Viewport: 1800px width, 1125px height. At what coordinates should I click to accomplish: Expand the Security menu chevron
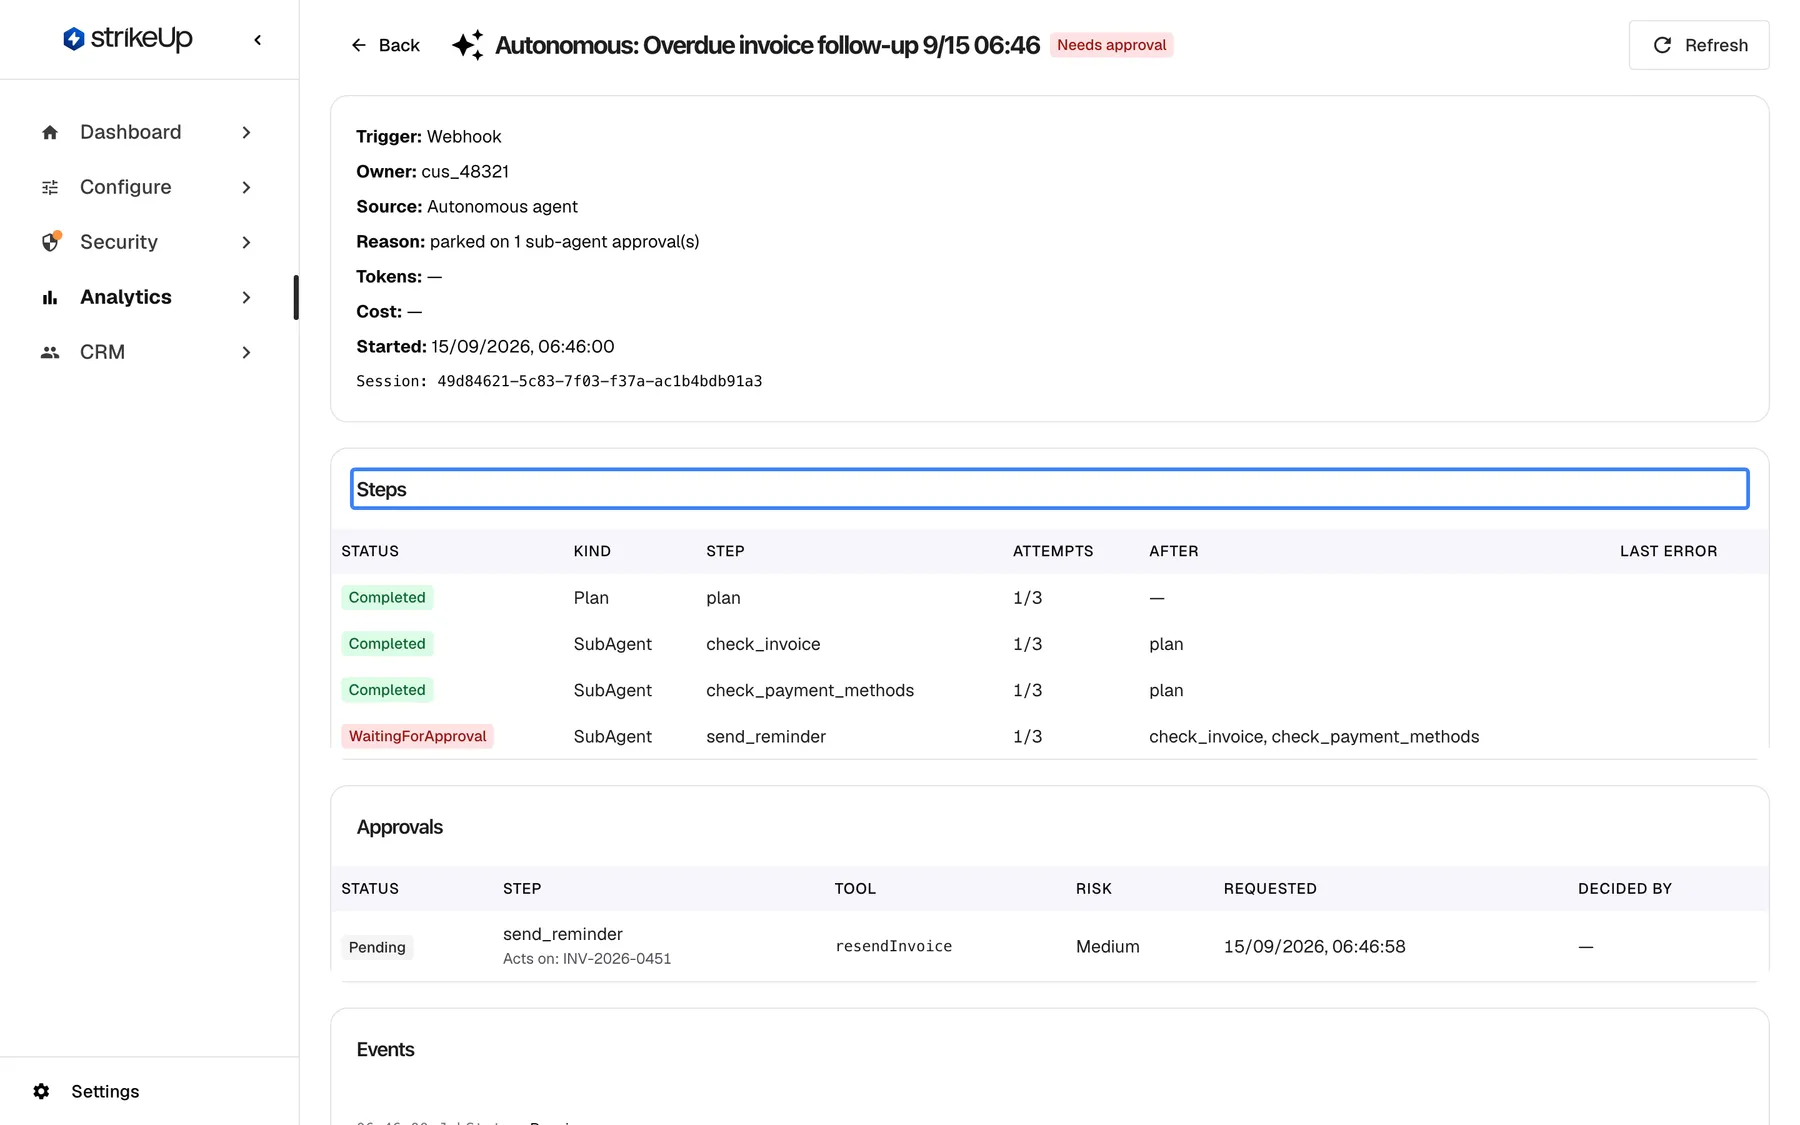(246, 242)
